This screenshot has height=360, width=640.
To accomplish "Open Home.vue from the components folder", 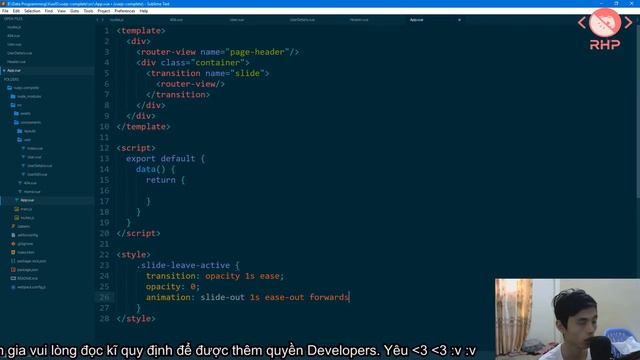I will (x=32, y=191).
